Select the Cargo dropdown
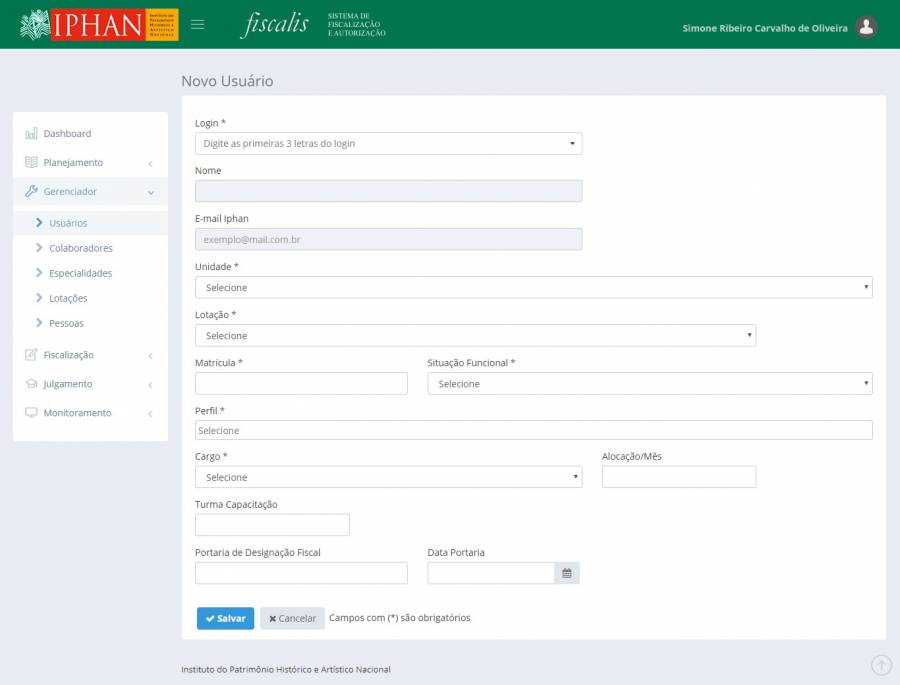Viewport: 900px width, 685px height. pos(388,478)
